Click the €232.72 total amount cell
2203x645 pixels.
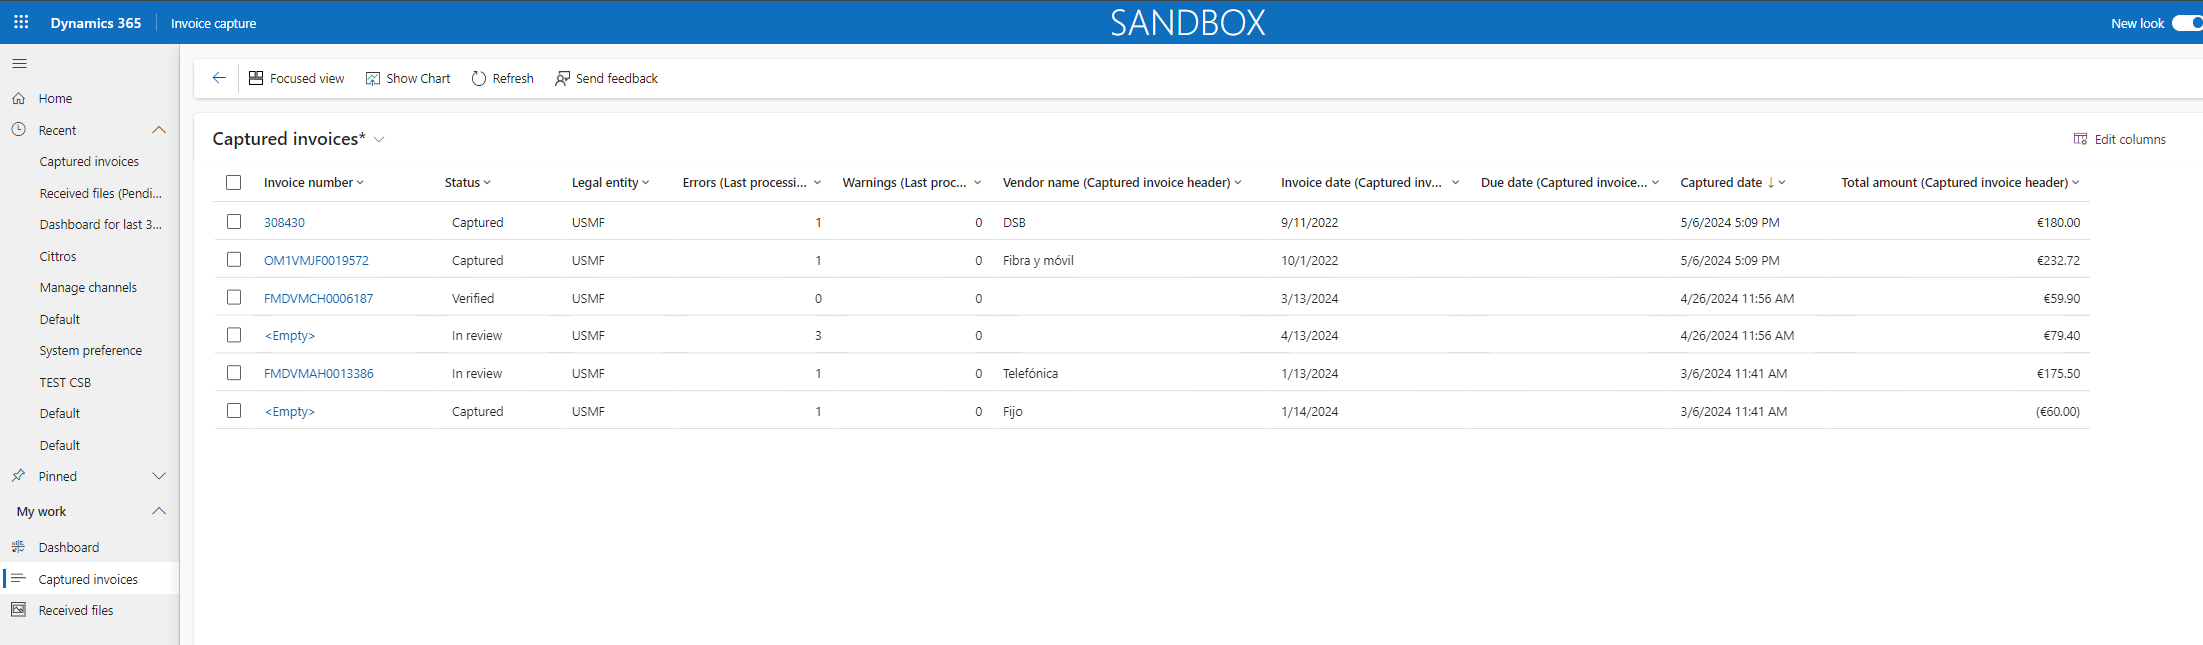click(x=2058, y=260)
